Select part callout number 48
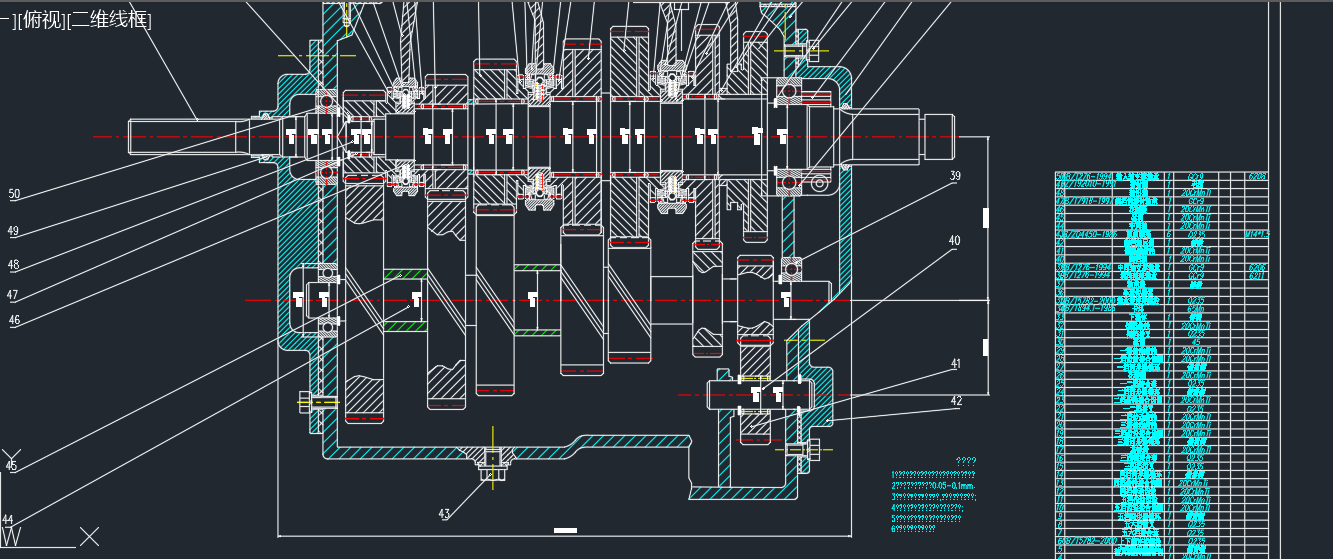 coord(13,265)
